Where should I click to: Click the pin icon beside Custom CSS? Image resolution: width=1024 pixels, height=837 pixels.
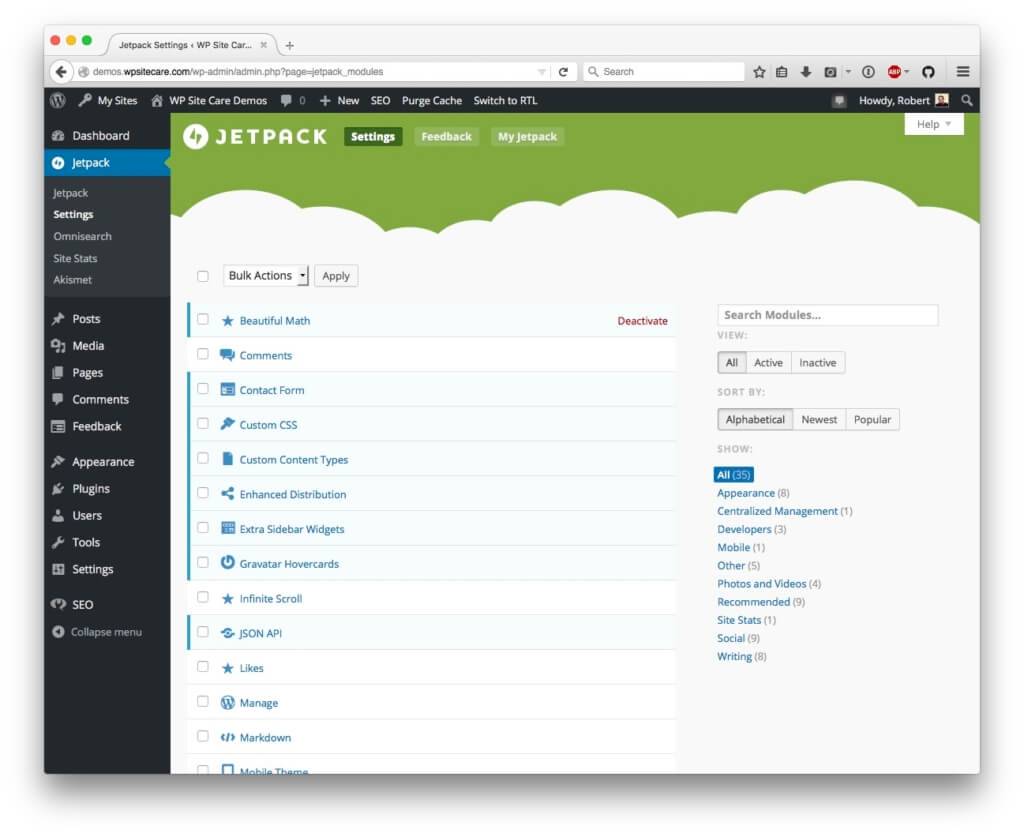(227, 424)
